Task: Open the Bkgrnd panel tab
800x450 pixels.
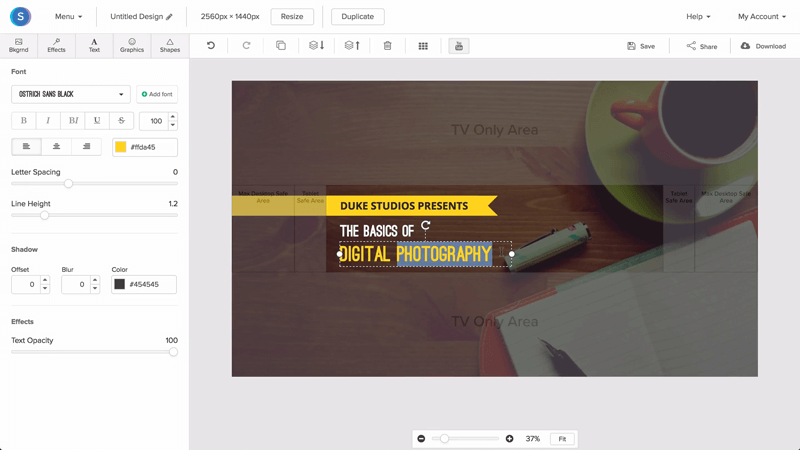Action: [18, 45]
